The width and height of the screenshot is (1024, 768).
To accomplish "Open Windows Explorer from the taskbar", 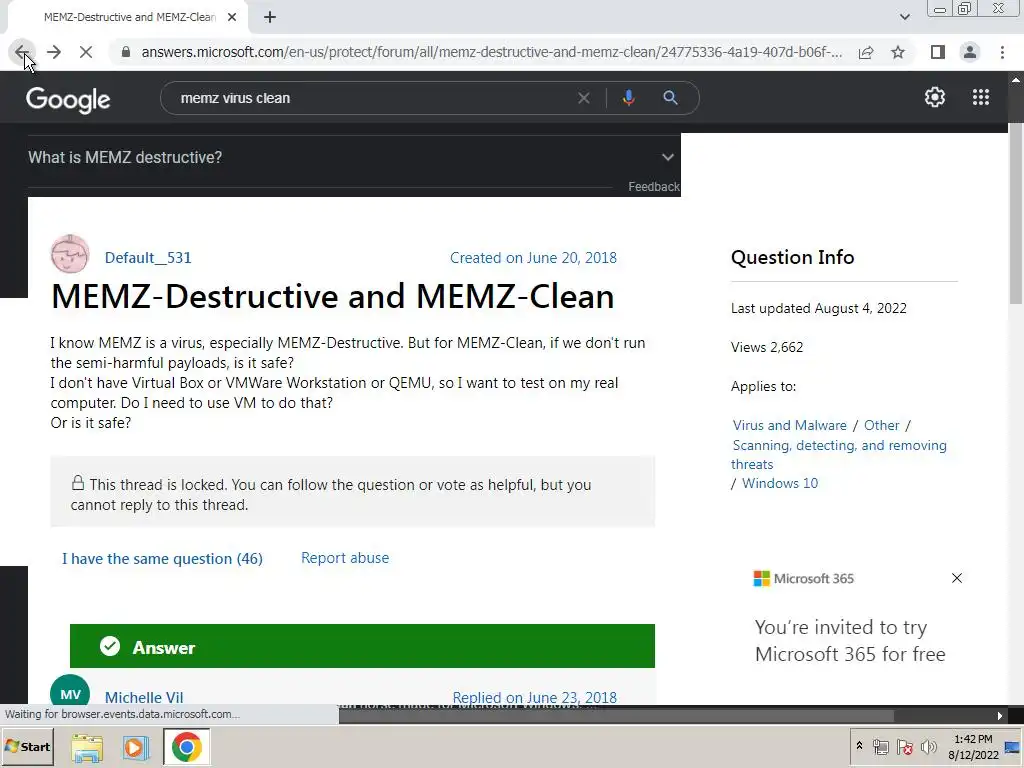I will click(x=87, y=747).
